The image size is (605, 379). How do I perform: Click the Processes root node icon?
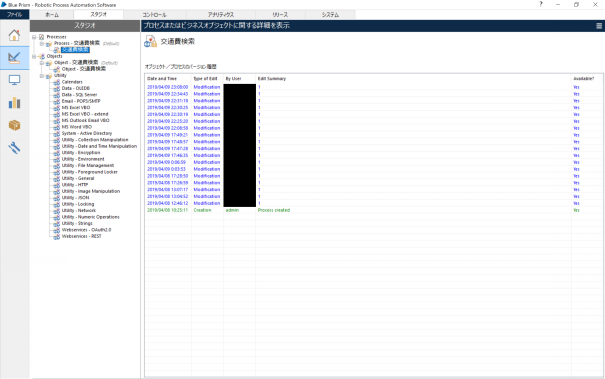(41, 37)
